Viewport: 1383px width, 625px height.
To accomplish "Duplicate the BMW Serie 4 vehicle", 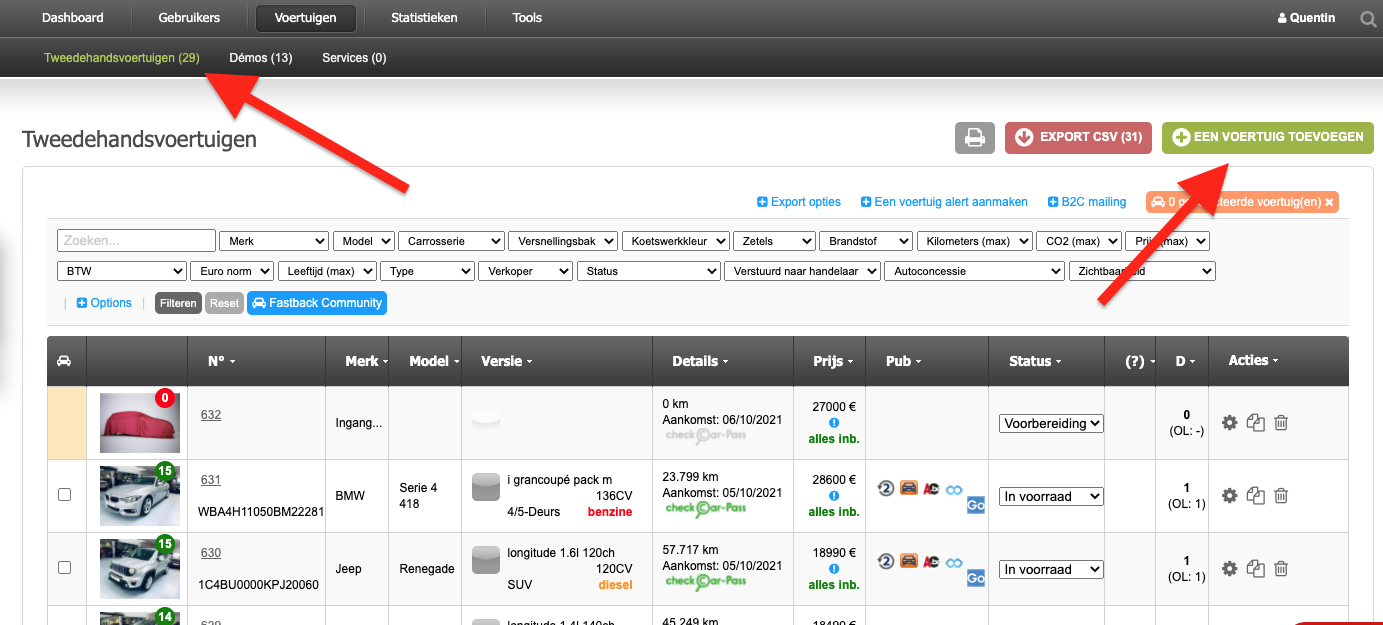I will [x=1256, y=496].
